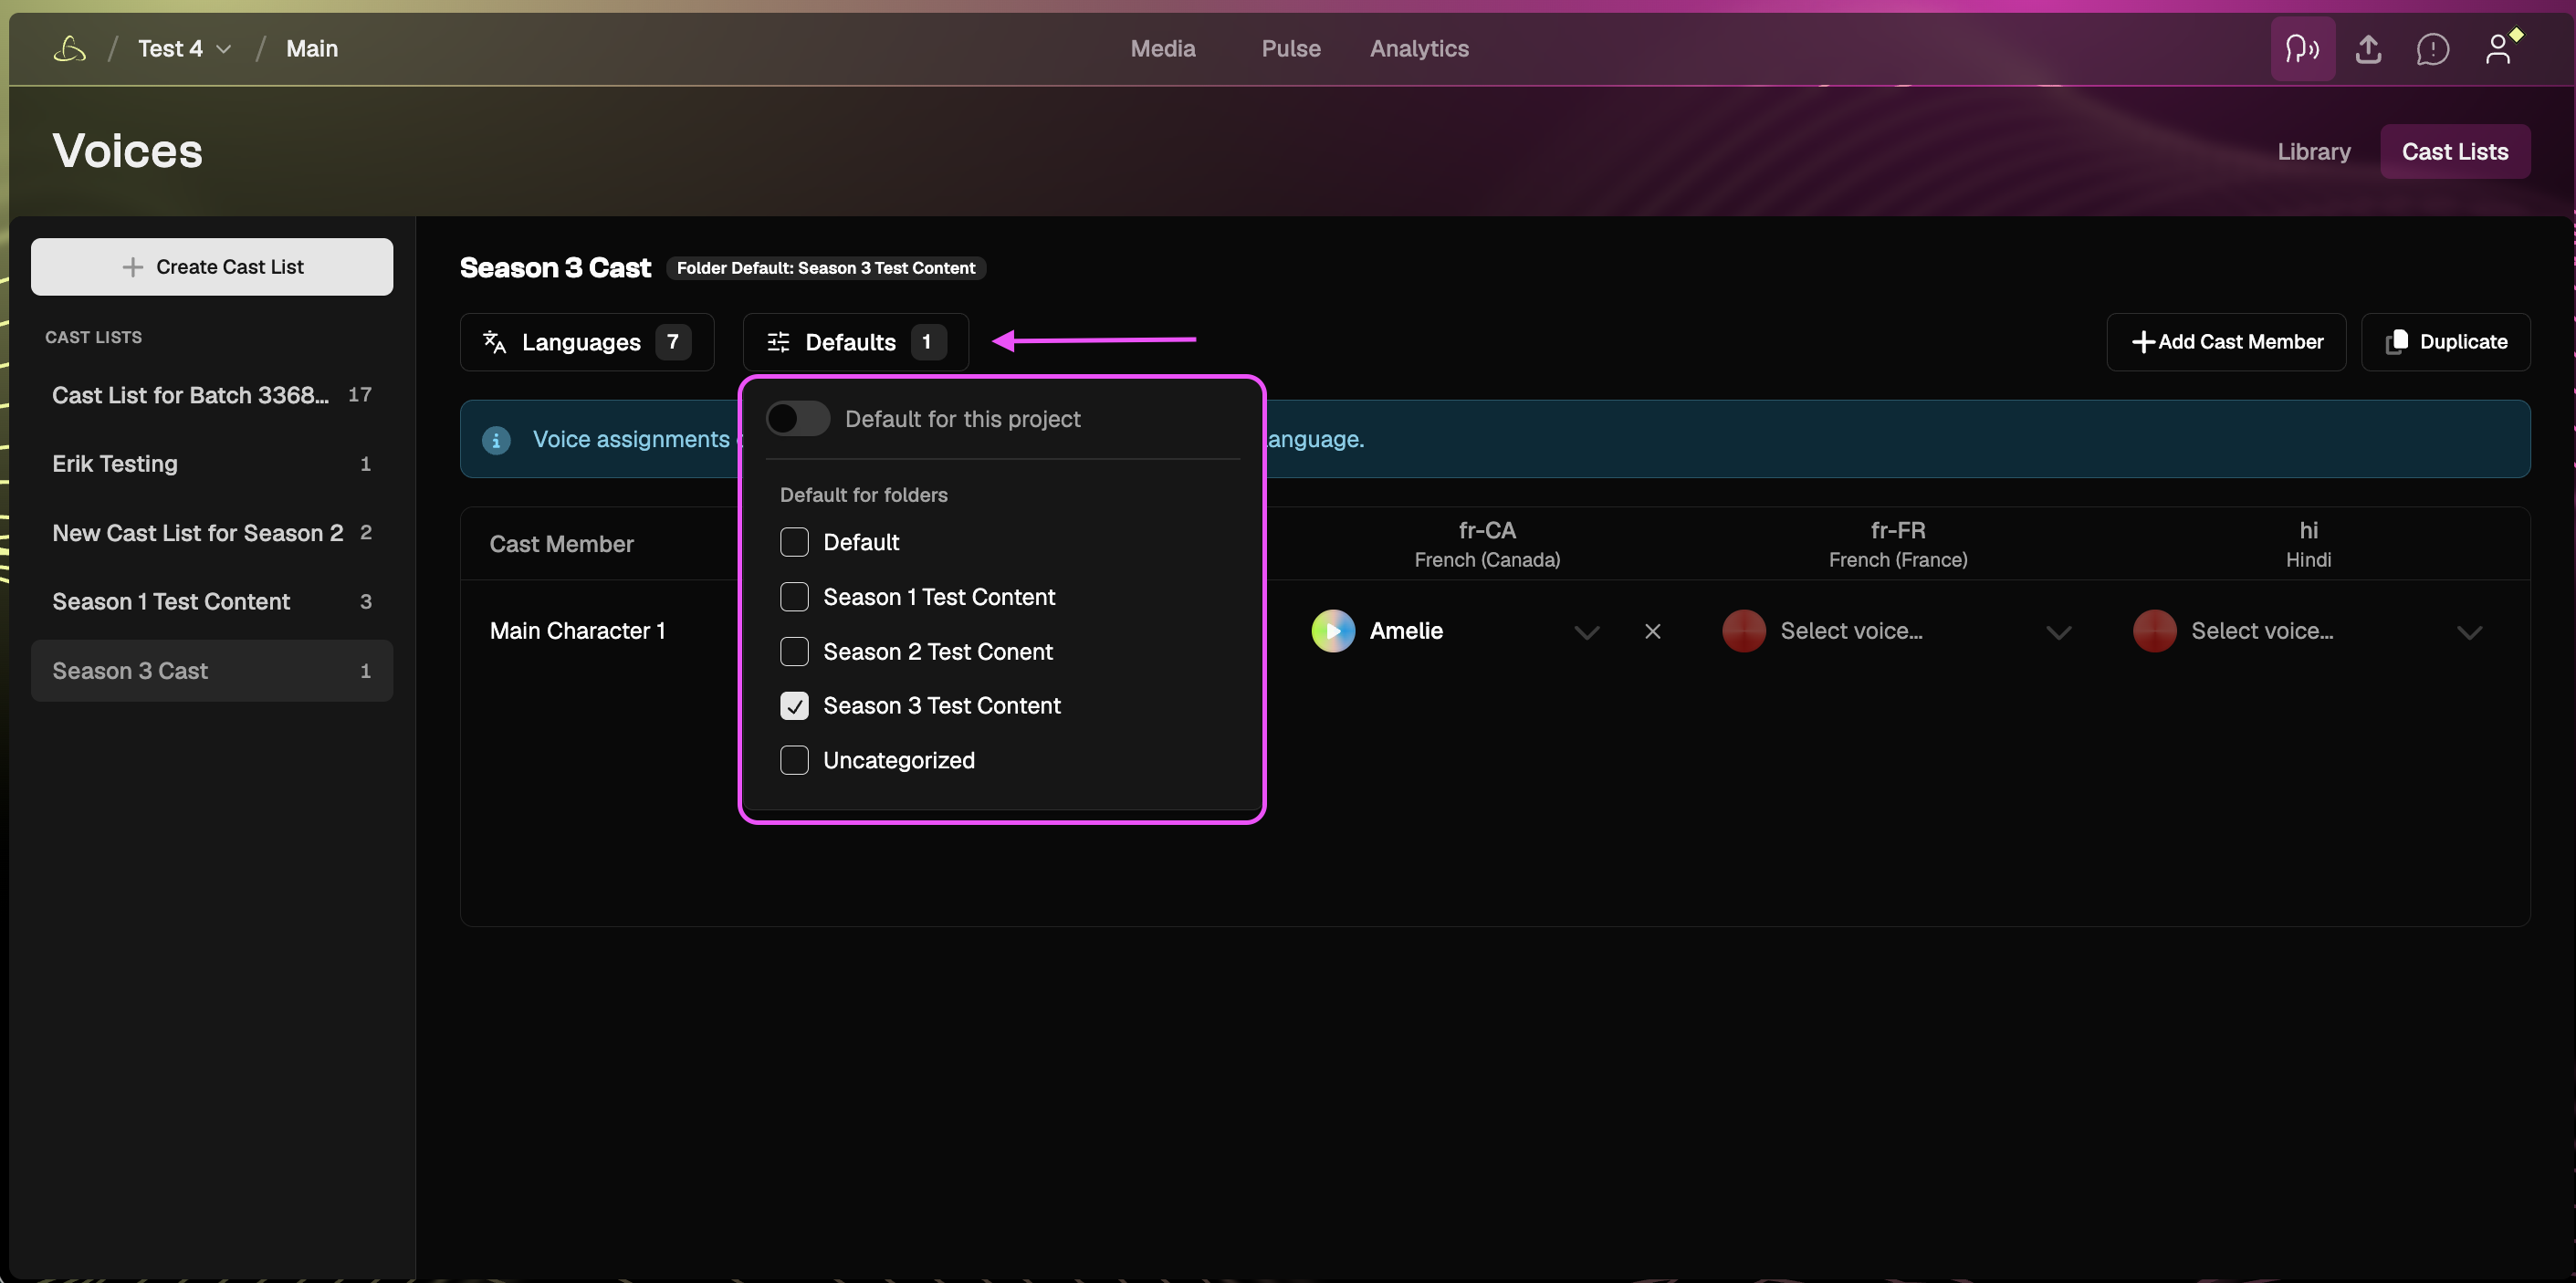Check Season 1 Test Content checkbox
Screen dimensions: 2576x1283
pyautogui.click(x=794, y=597)
